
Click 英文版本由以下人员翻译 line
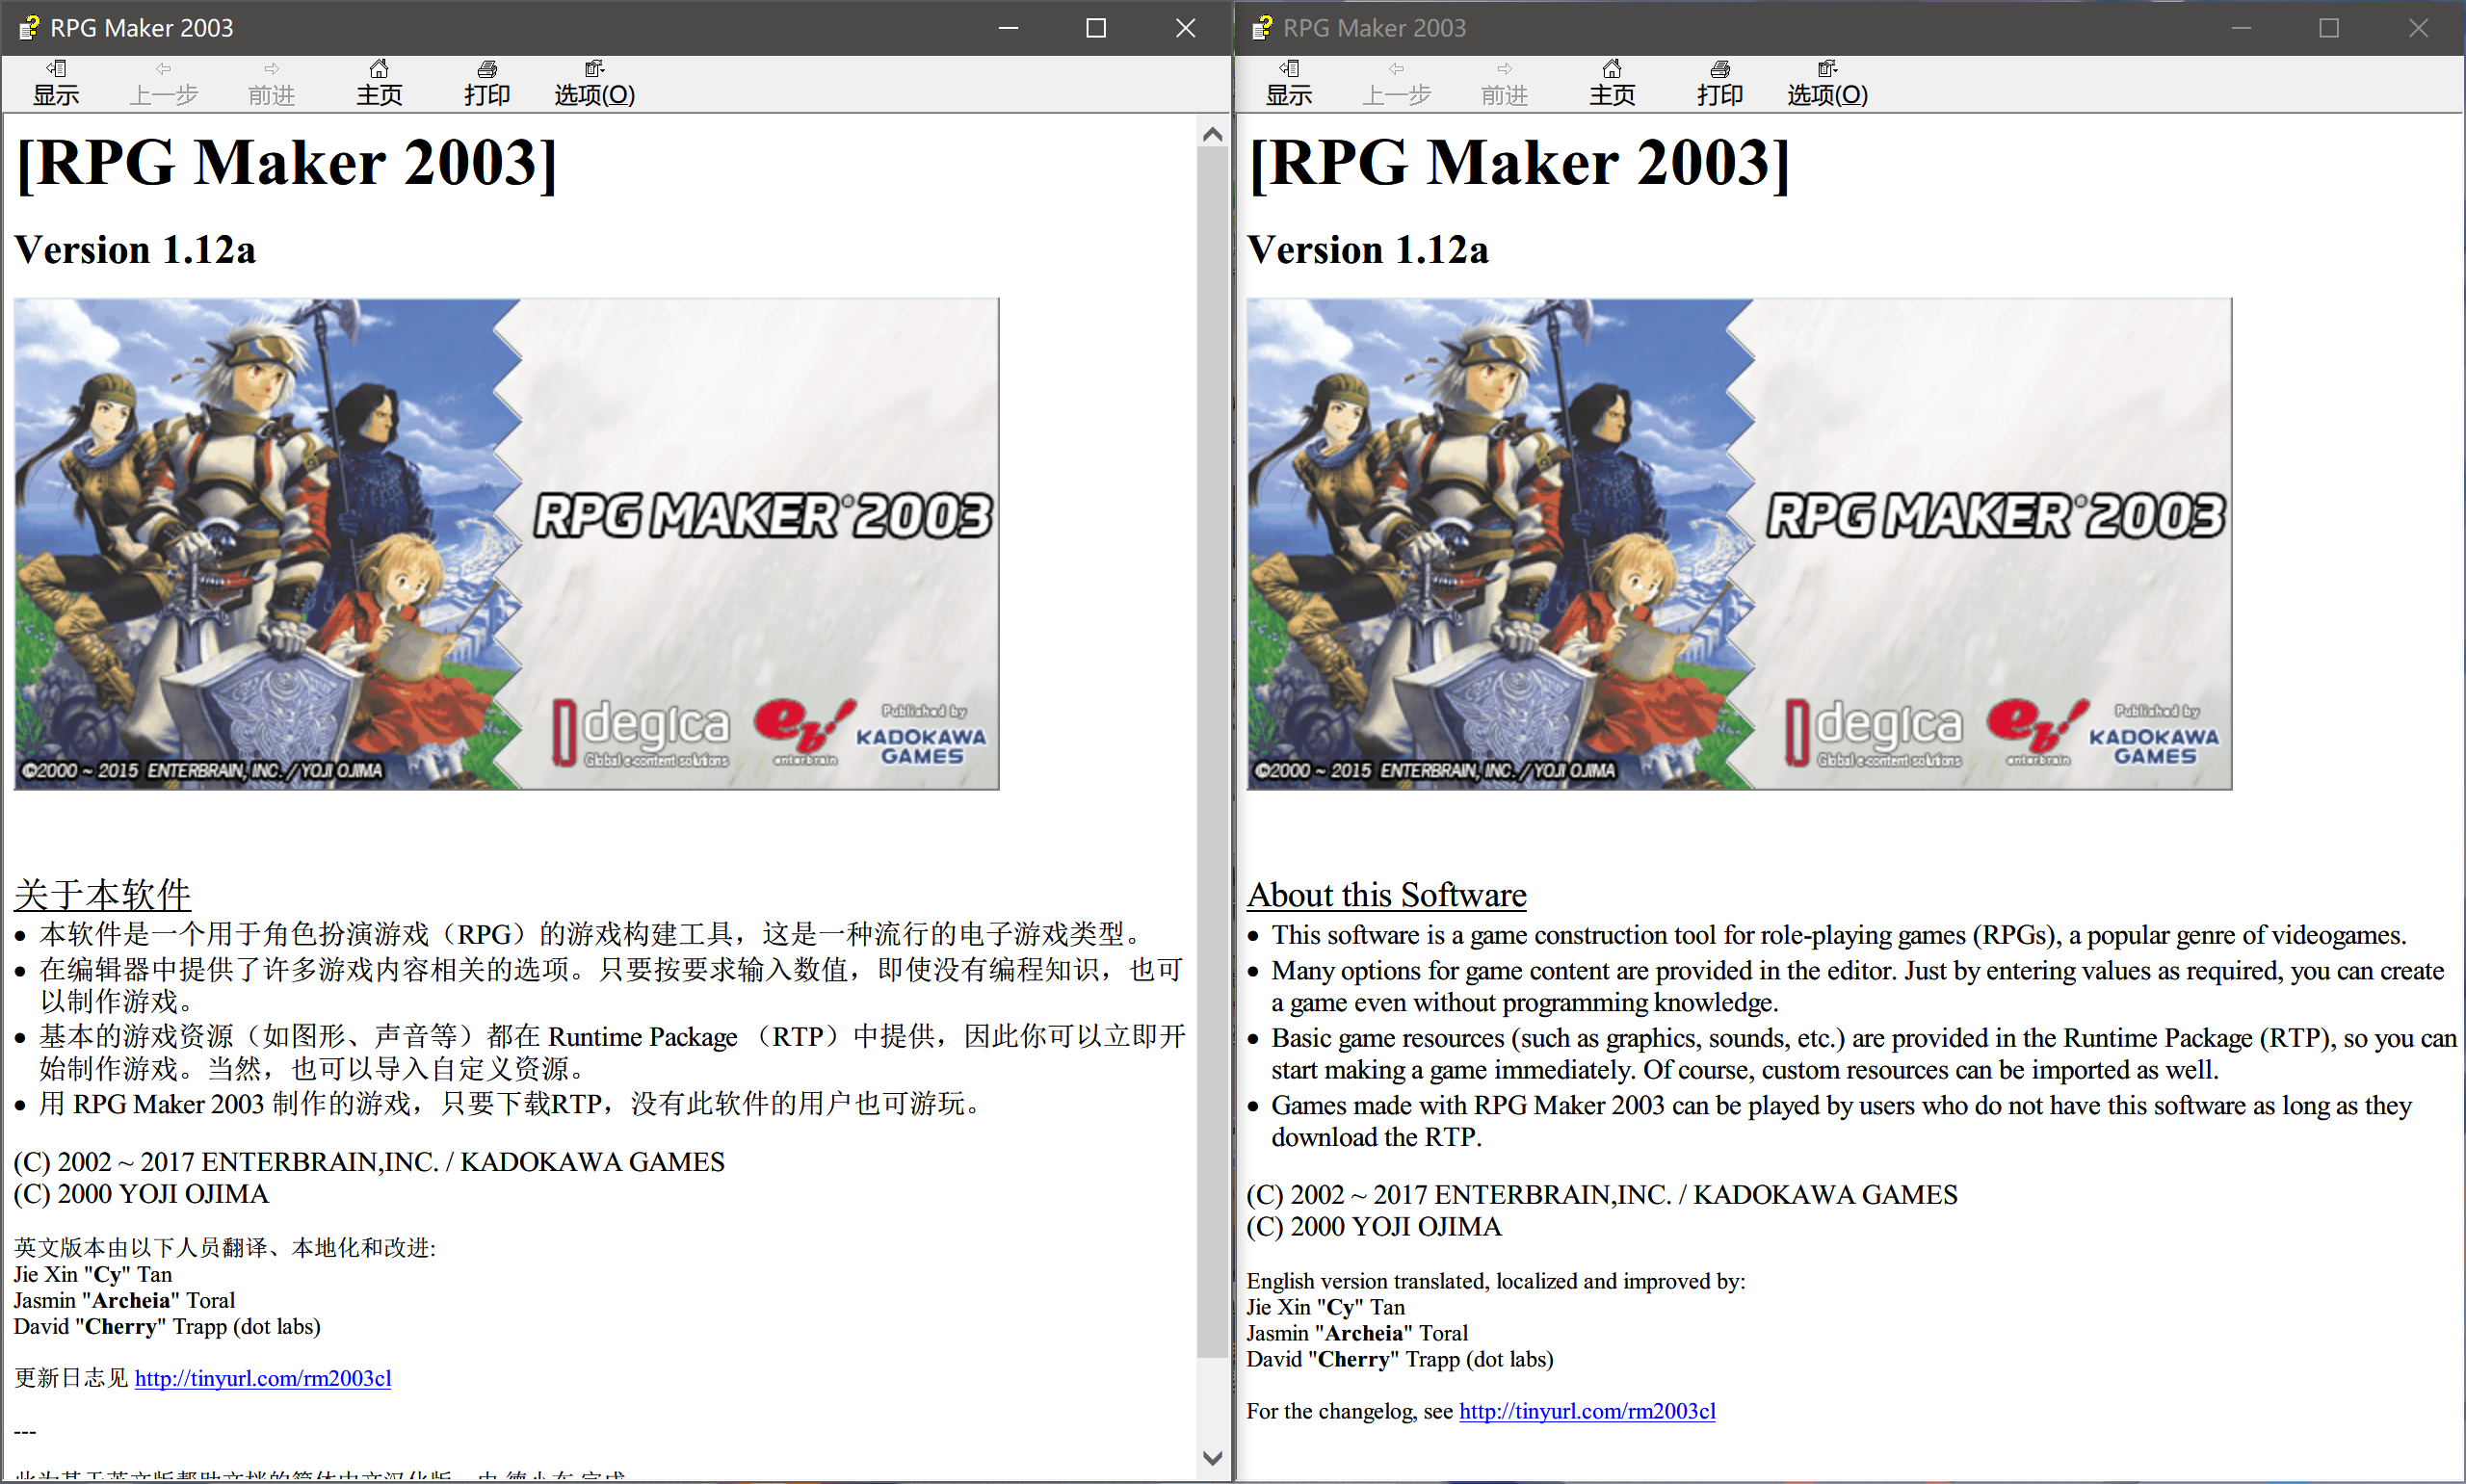pos(225,1248)
